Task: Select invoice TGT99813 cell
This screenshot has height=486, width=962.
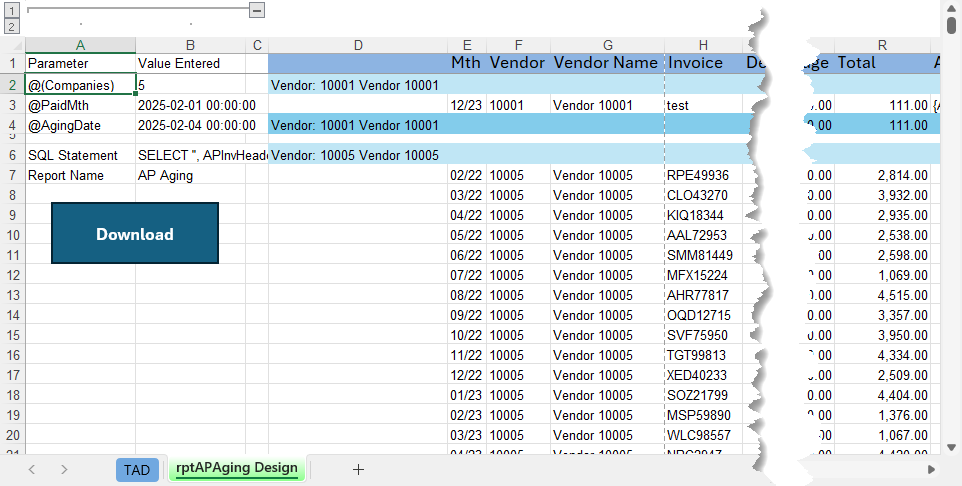Action: [703, 355]
